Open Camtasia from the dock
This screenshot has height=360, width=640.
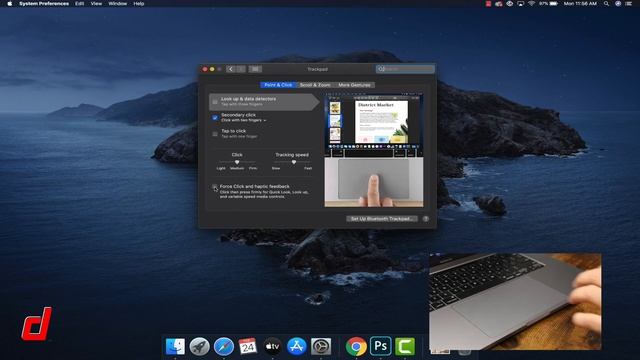click(404, 347)
